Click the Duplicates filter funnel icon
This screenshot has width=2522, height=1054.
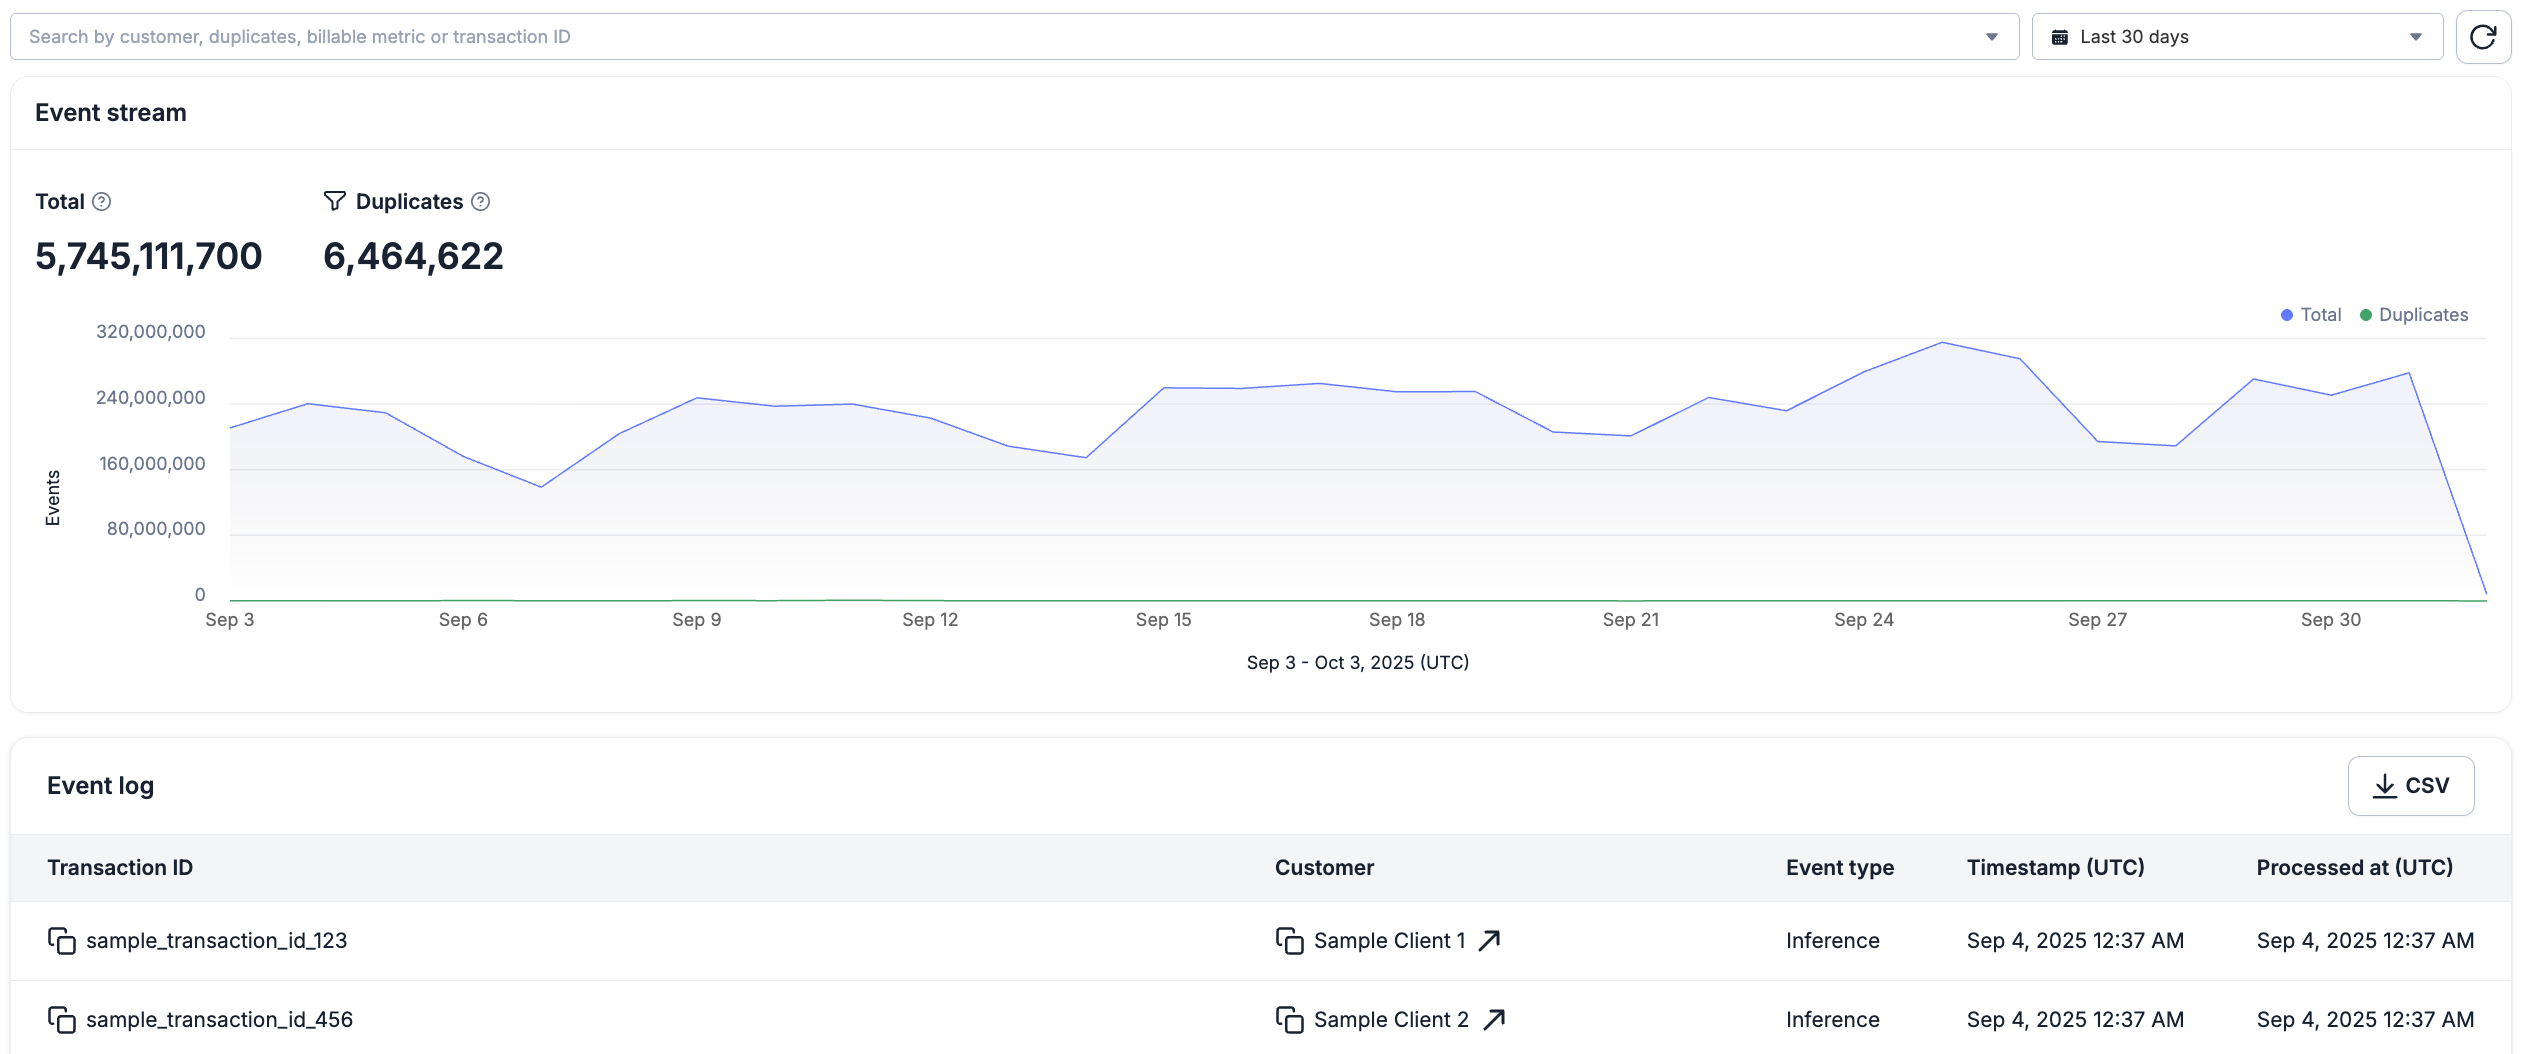335,201
